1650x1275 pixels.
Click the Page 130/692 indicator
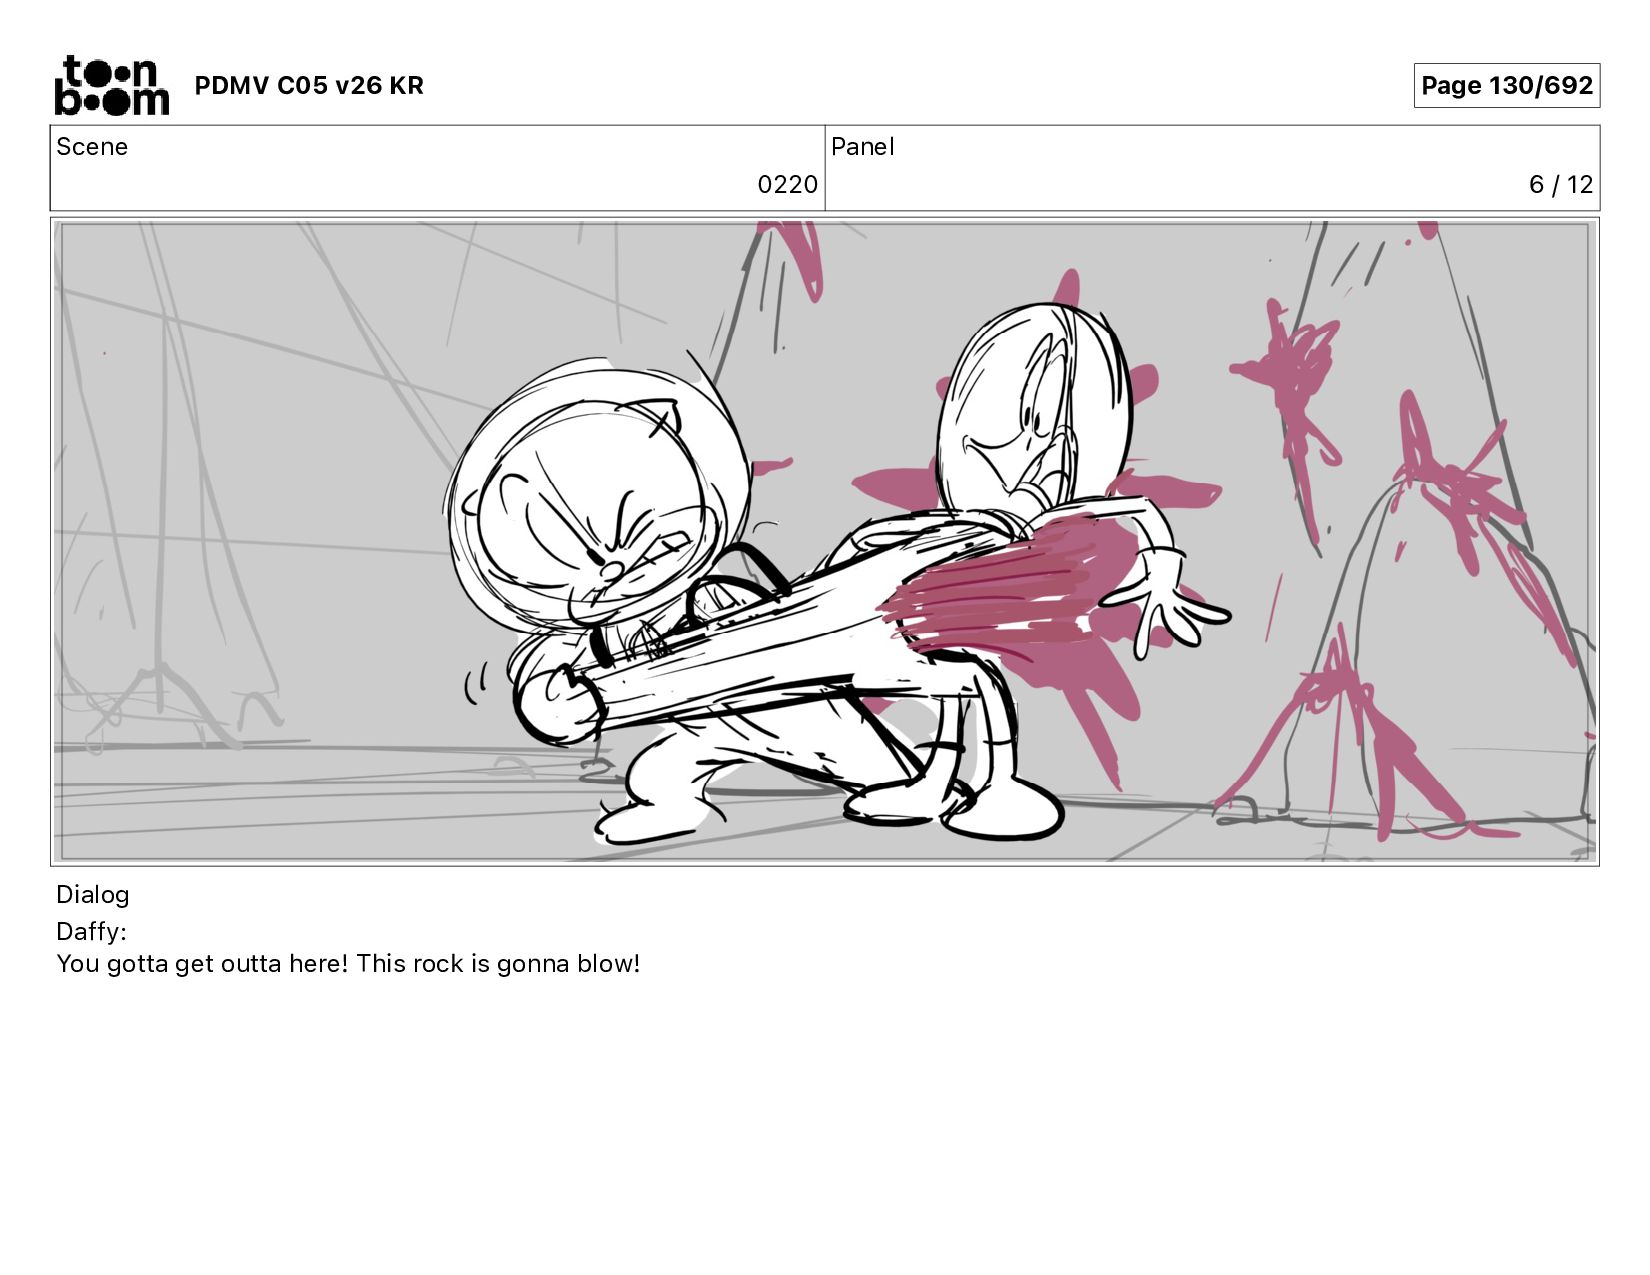[1506, 85]
